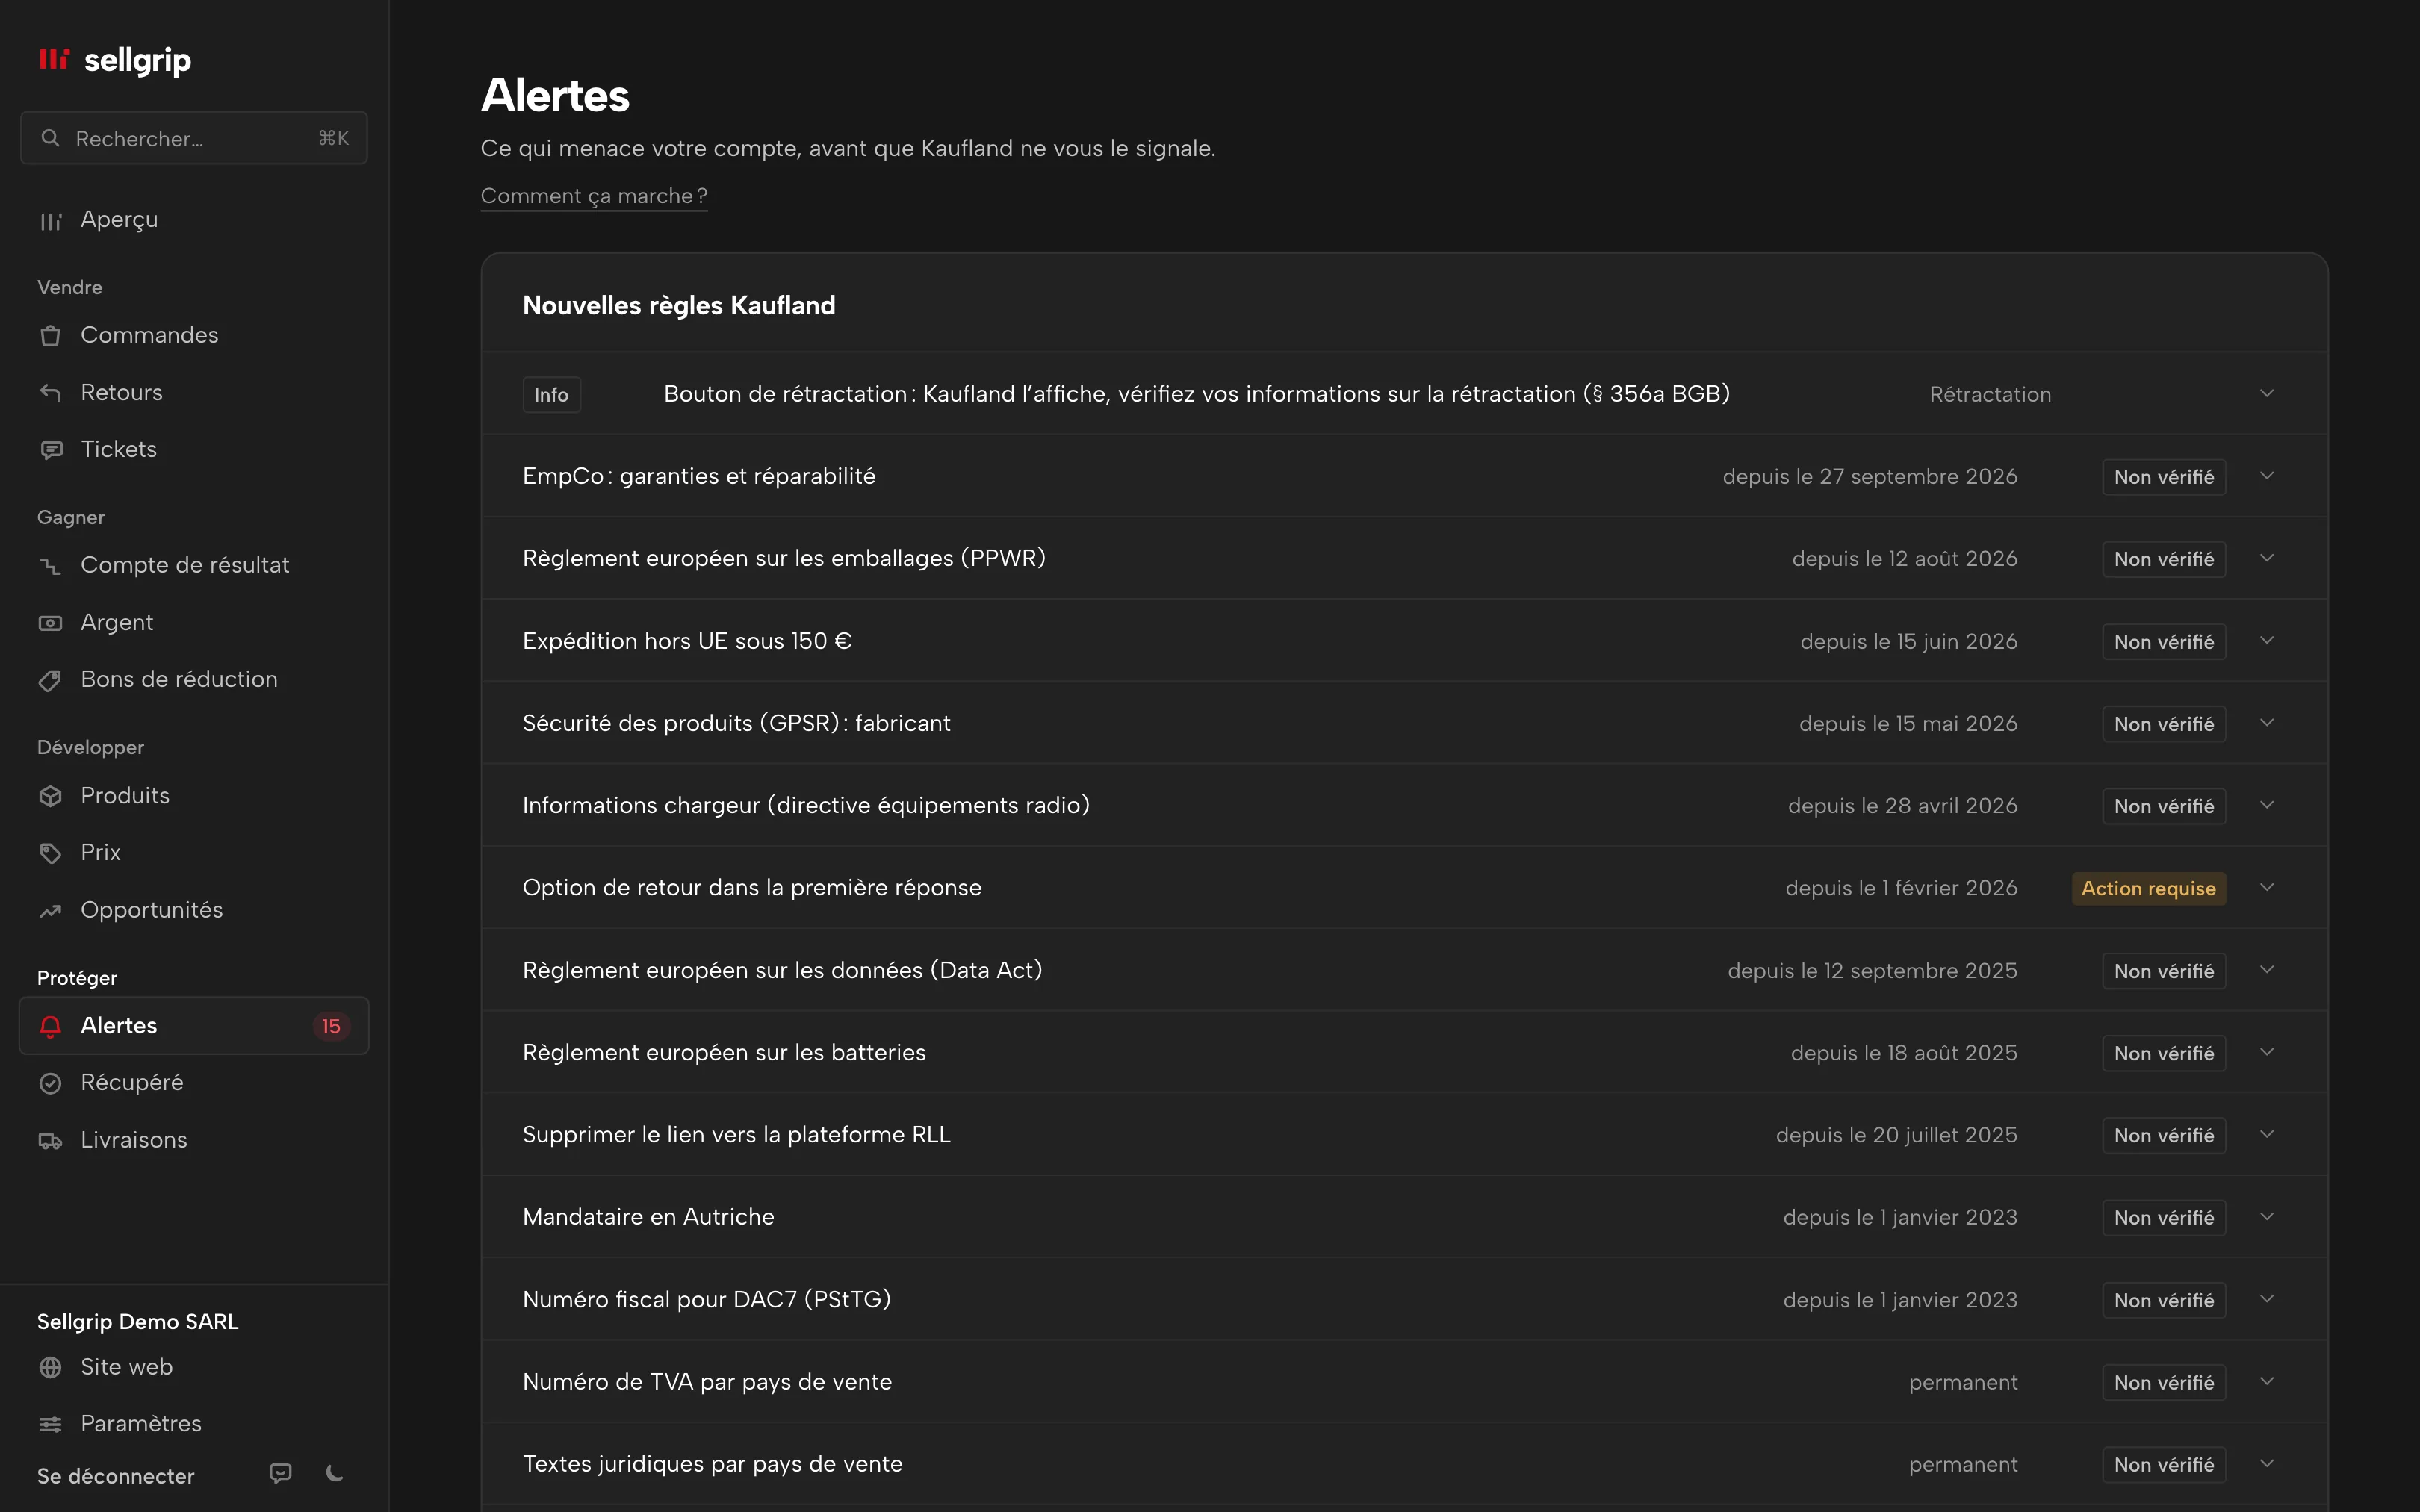Open Compte de résultat
Image resolution: width=2420 pixels, height=1512 pixels.
point(194,566)
